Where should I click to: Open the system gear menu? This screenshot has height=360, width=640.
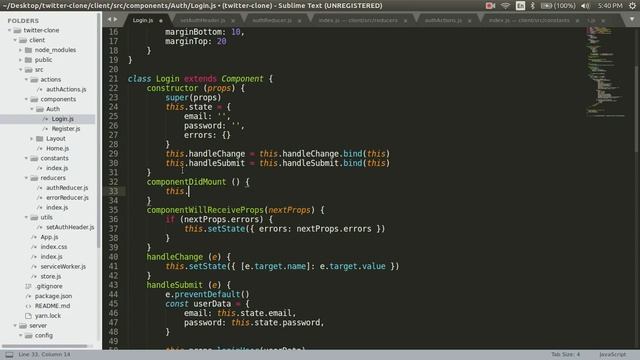pos(632,6)
